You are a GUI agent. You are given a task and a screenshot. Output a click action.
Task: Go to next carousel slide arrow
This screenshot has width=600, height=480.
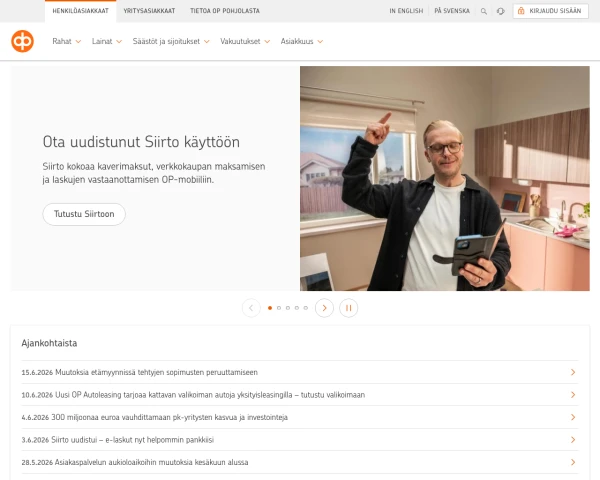pos(324,308)
